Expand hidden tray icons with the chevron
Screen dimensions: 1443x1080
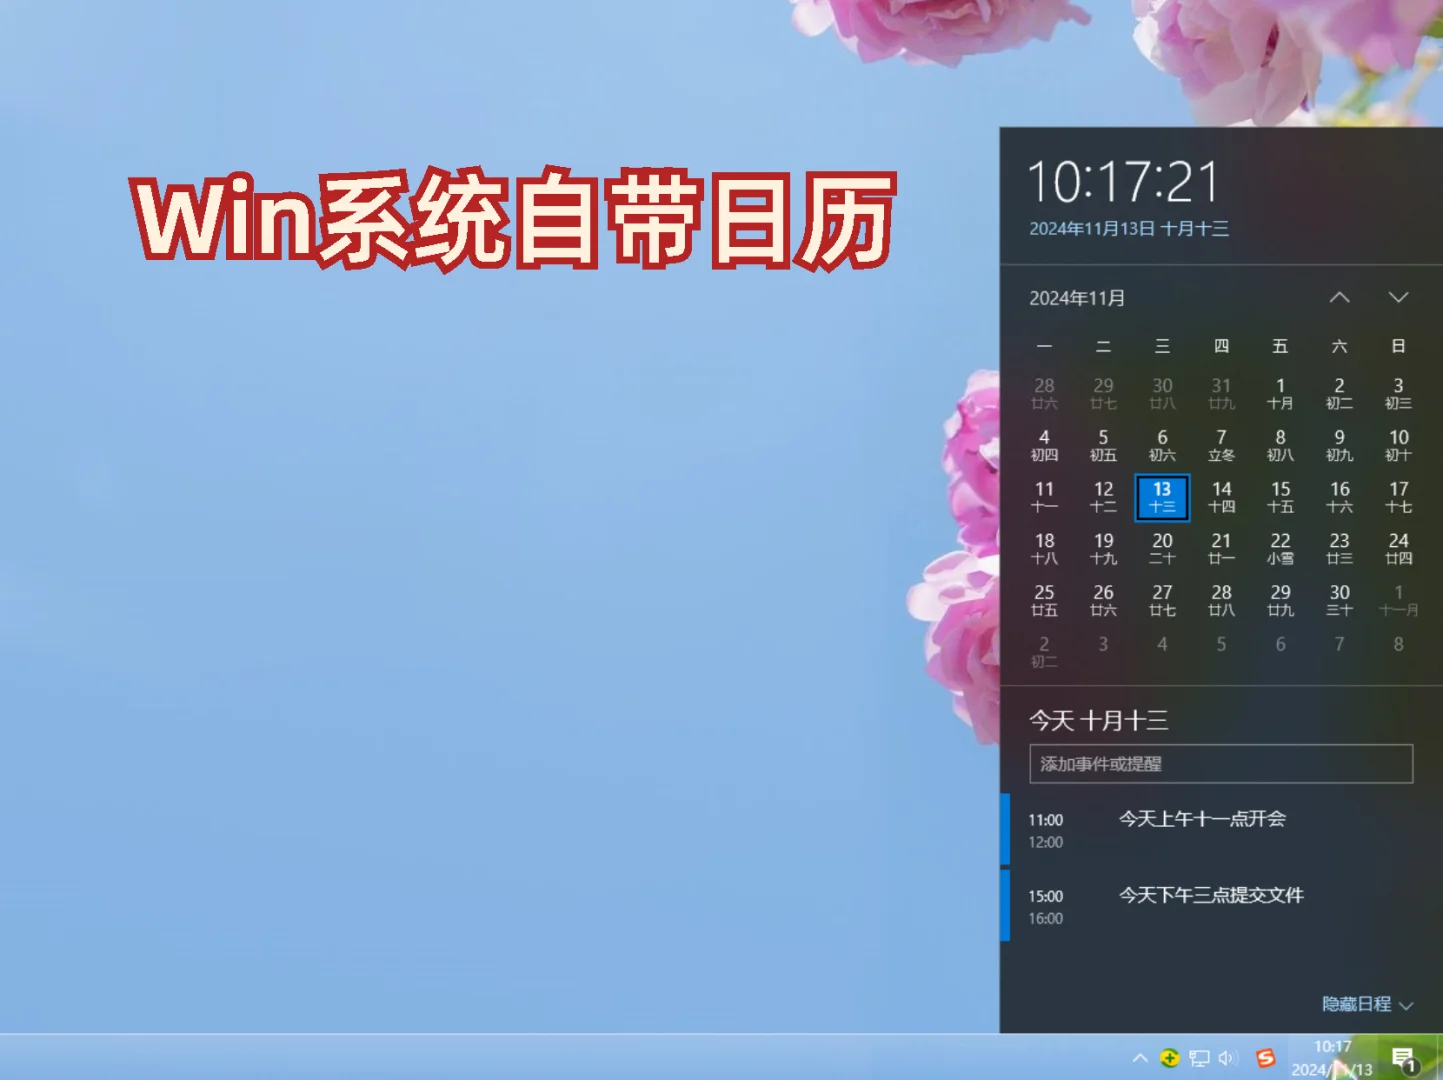(x=1141, y=1057)
